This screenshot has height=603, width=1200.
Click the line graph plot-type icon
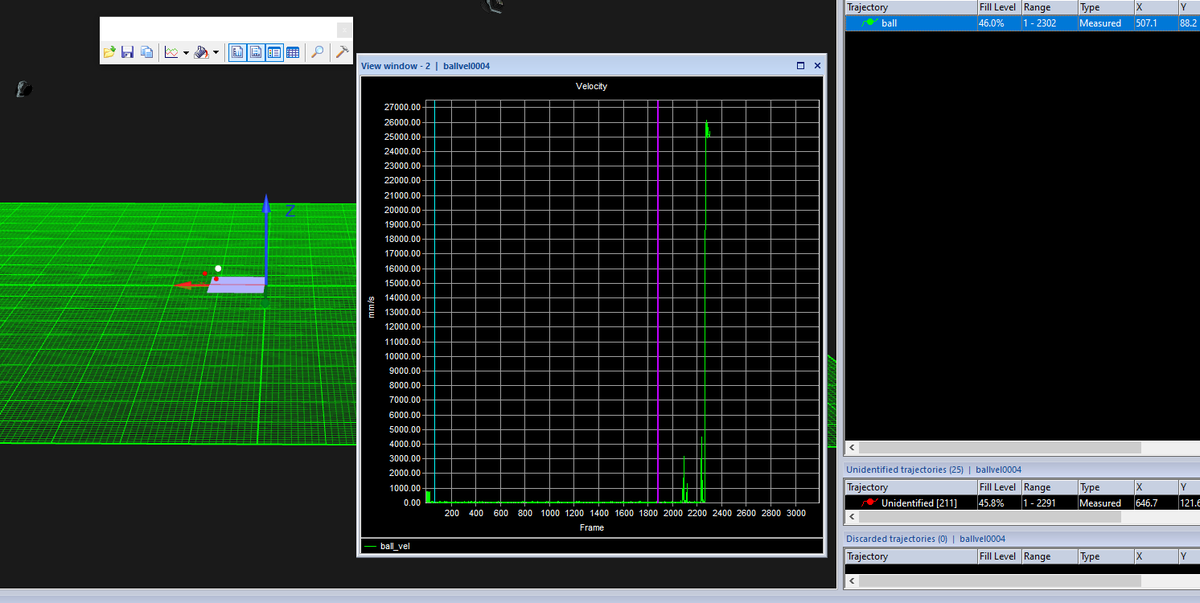[x=171, y=52]
